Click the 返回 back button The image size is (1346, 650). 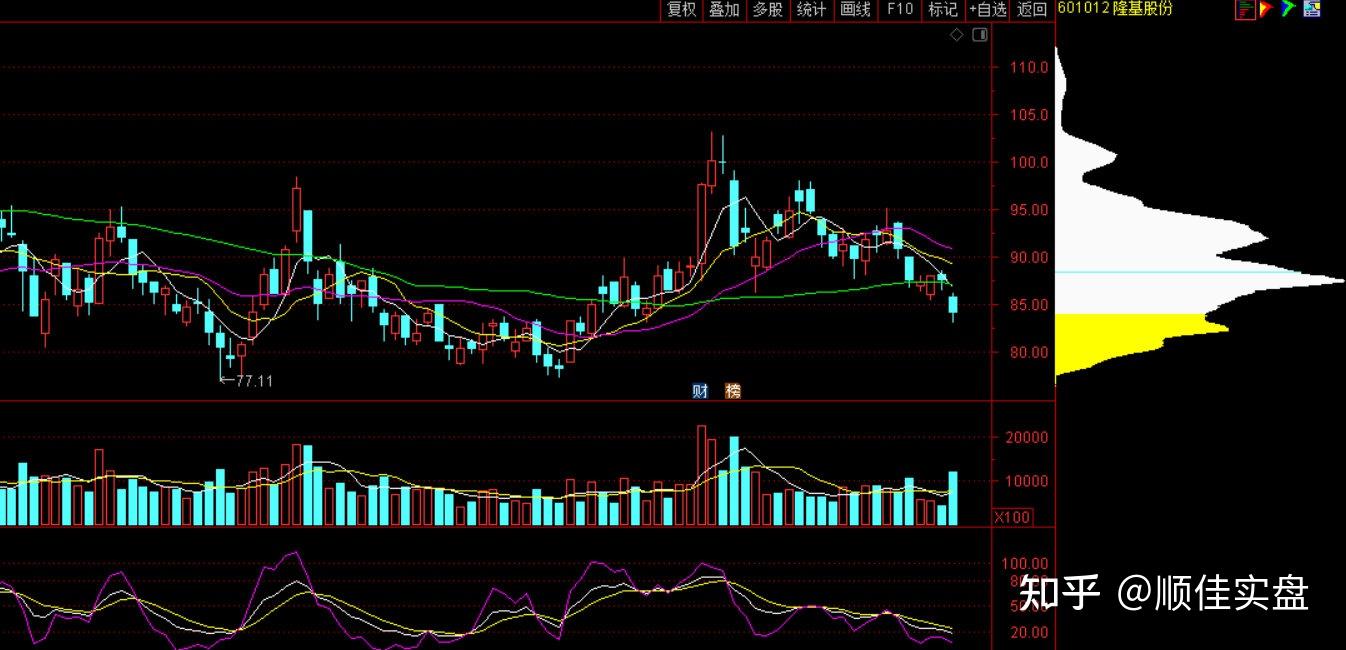pyautogui.click(x=1032, y=9)
